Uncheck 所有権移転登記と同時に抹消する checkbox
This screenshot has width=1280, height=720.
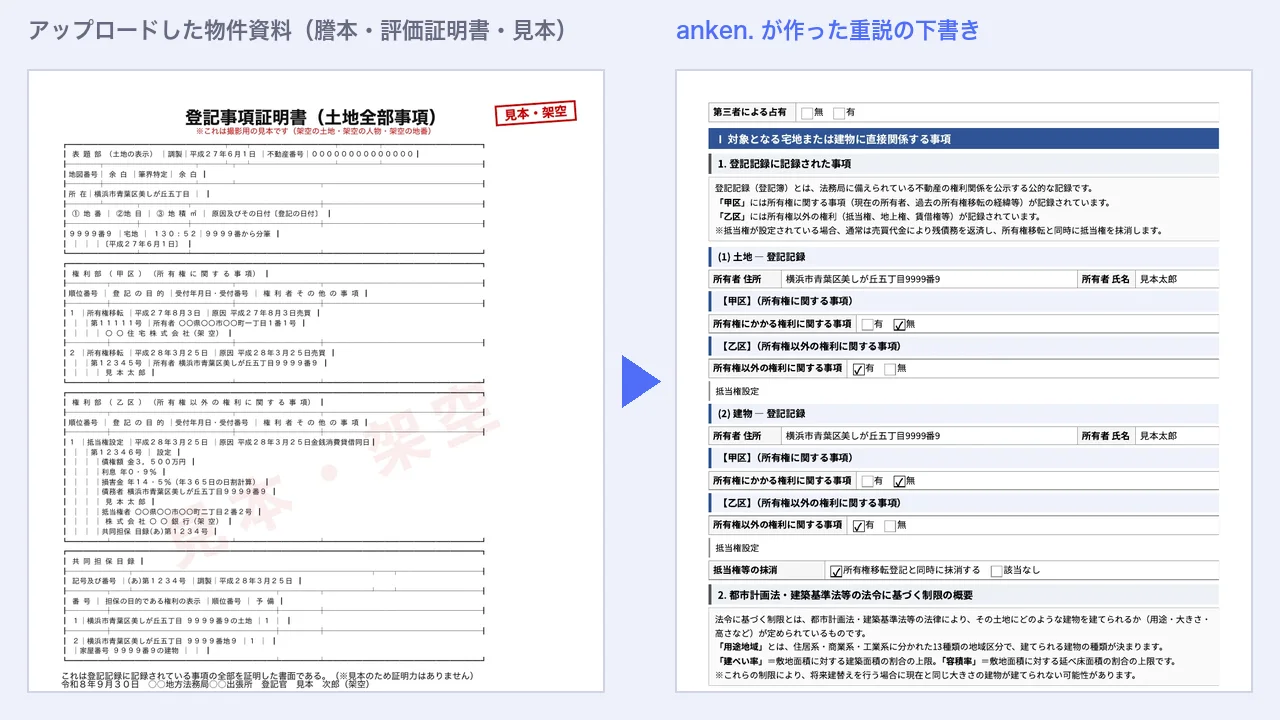coord(836,571)
